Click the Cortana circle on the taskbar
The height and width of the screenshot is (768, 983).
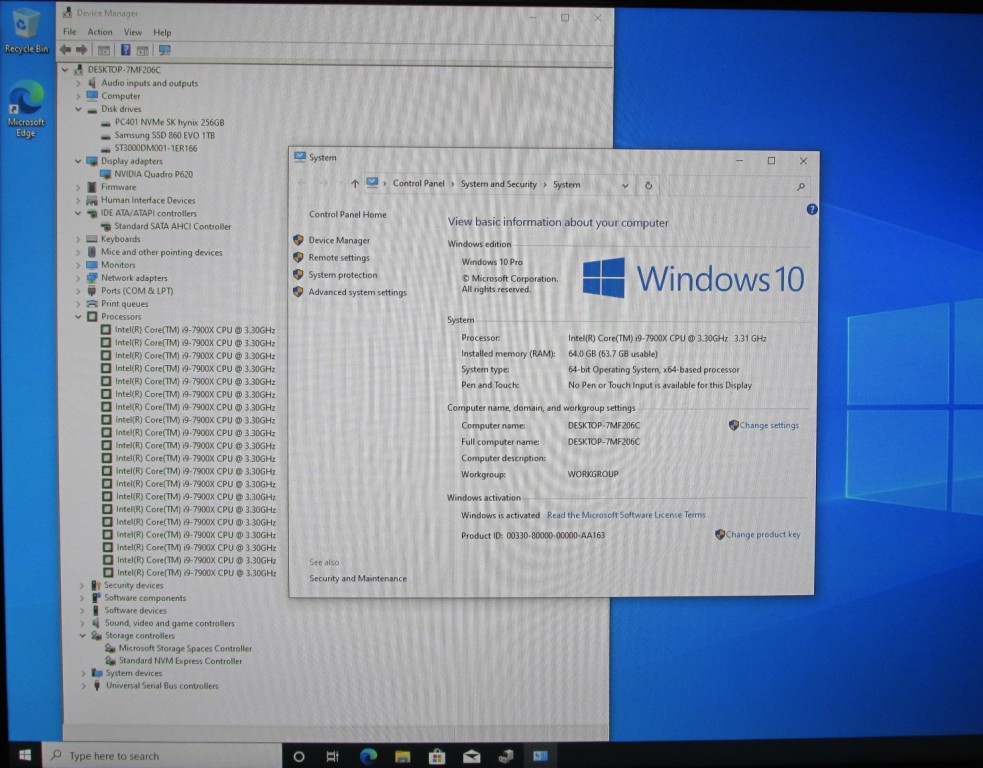(299, 756)
